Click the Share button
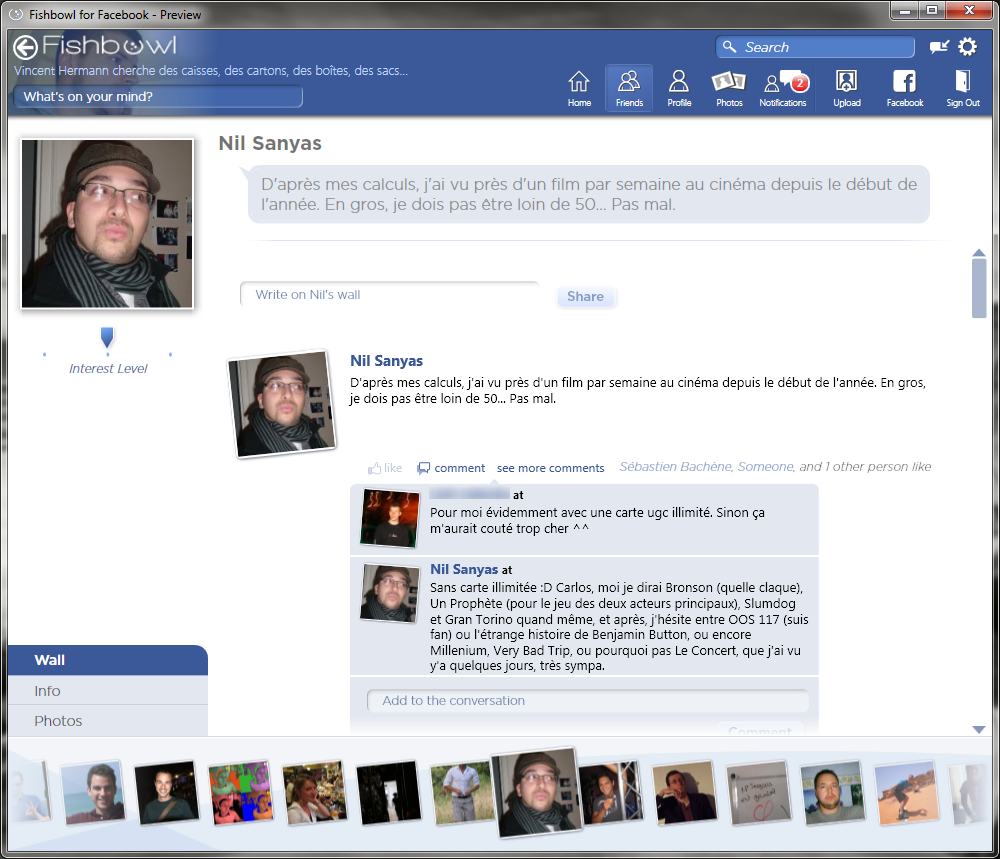The image size is (1000, 859). pyautogui.click(x=585, y=297)
